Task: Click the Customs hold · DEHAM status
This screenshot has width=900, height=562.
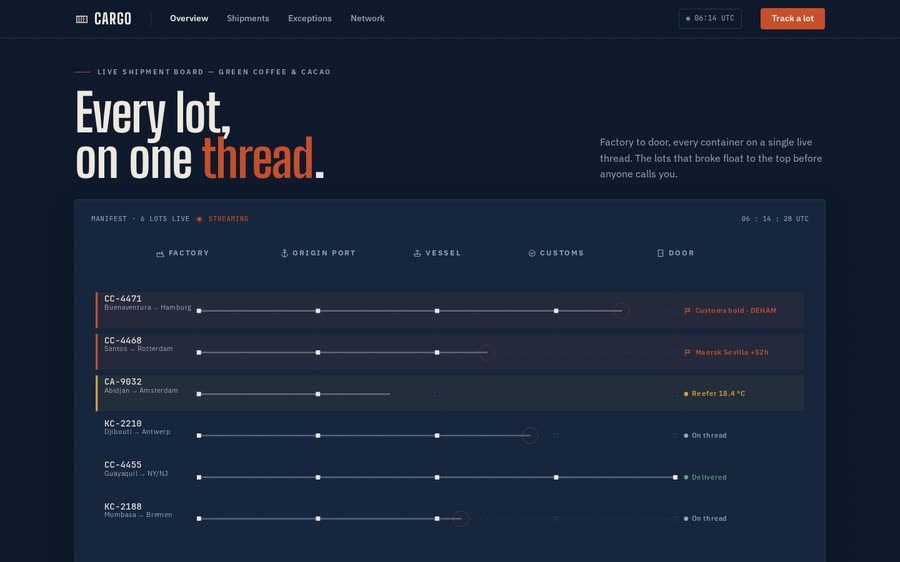Action: coord(730,311)
